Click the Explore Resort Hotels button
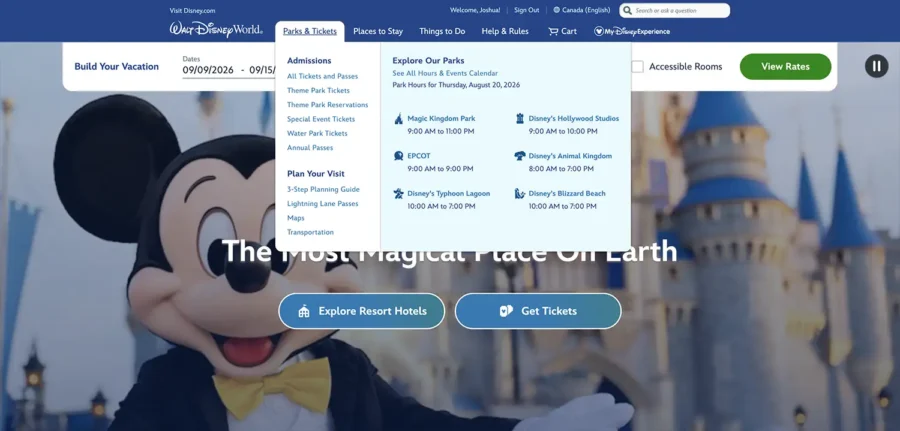 pyautogui.click(x=362, y=311)
